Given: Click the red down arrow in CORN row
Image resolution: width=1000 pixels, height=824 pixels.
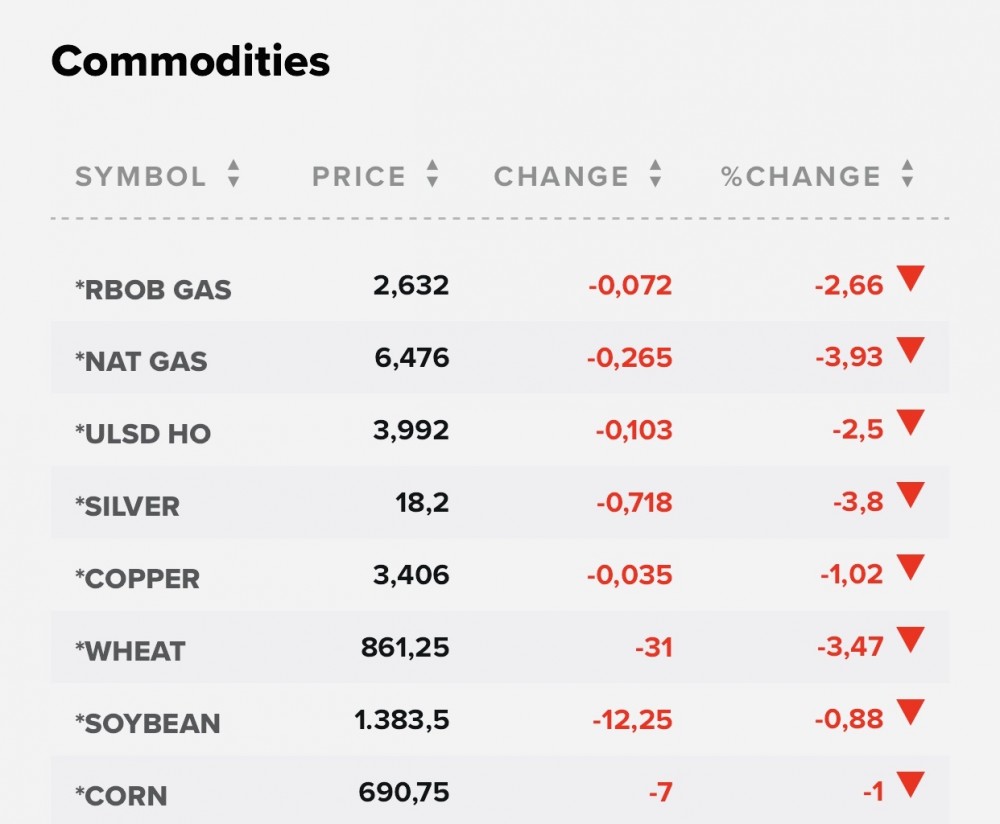Looking at the screenshot, I should coord(910,783).
